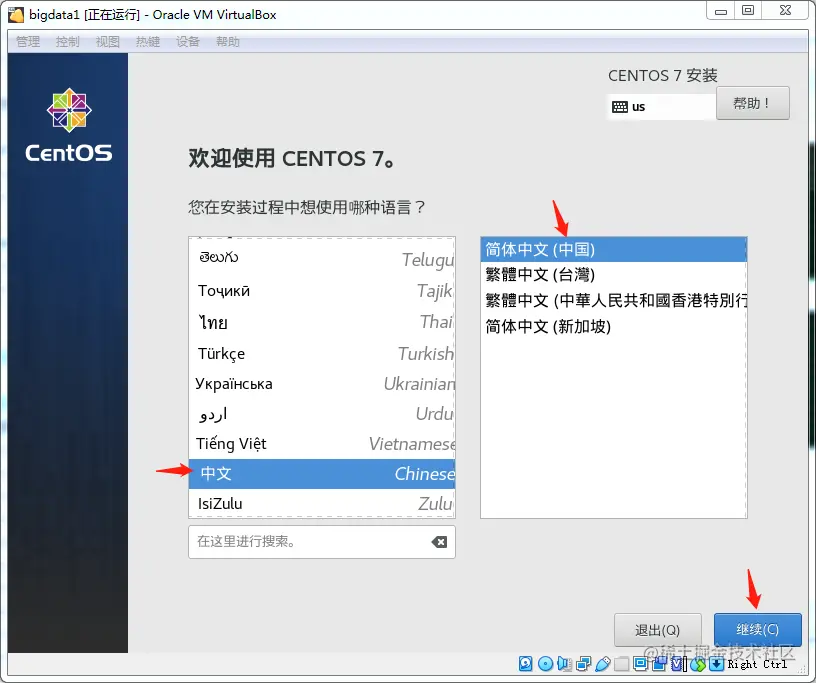Select 简体中文 (新加坡) locale

point(614,326)
